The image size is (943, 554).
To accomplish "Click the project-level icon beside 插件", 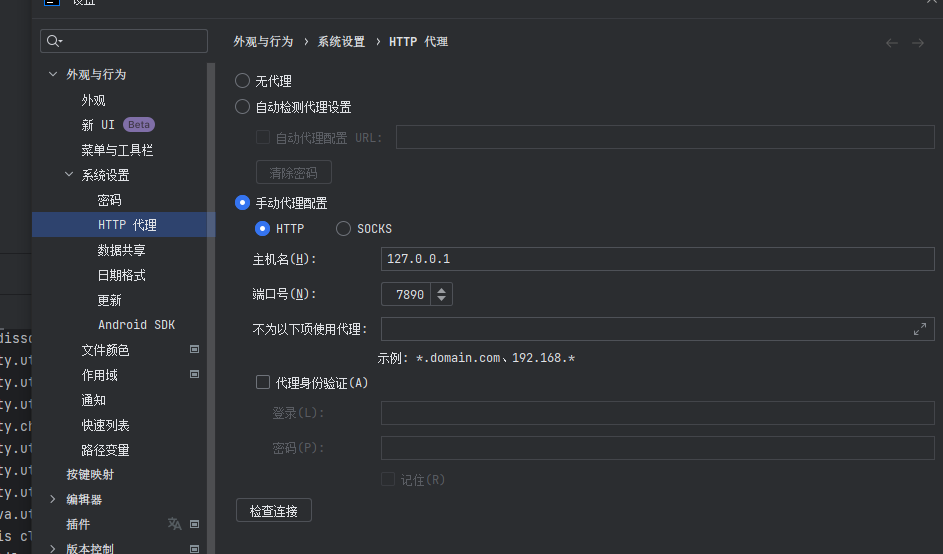I will tap(194, 524).
